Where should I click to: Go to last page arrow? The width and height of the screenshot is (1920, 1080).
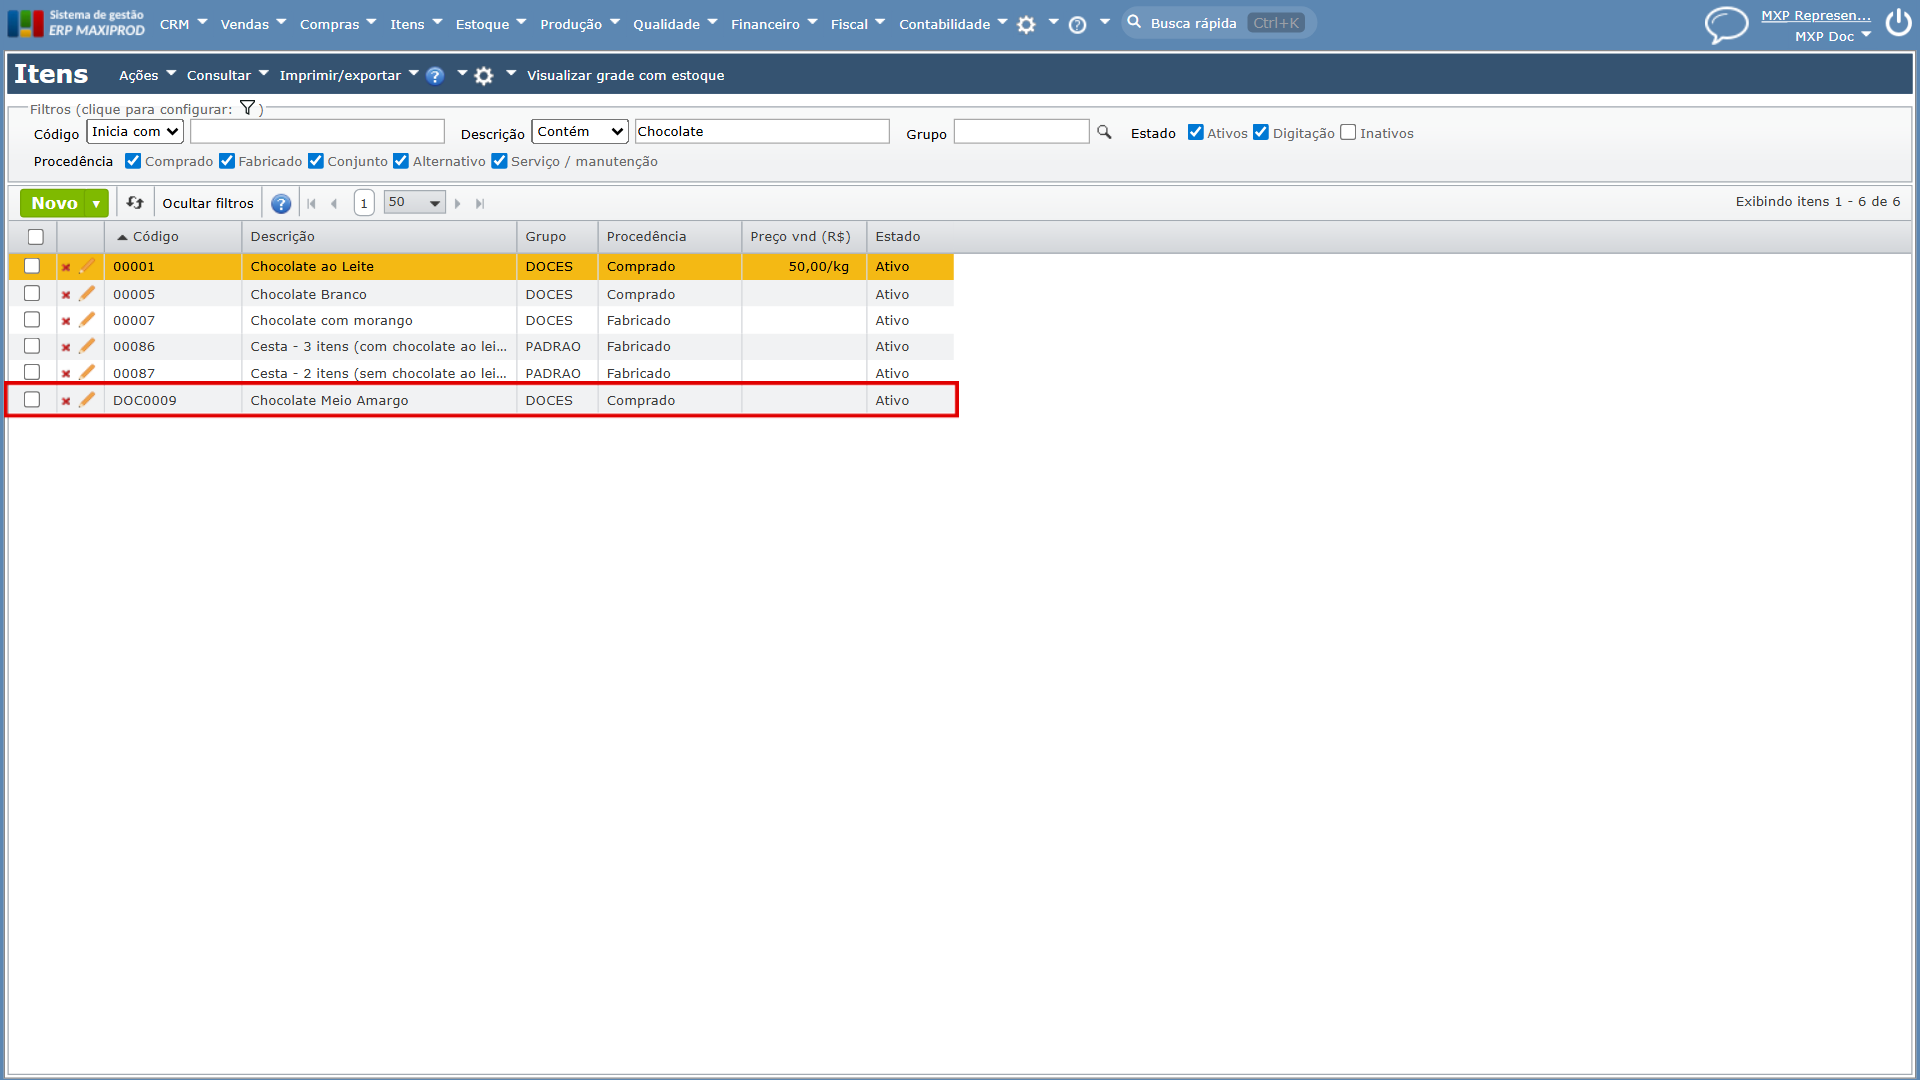point(480,204)
